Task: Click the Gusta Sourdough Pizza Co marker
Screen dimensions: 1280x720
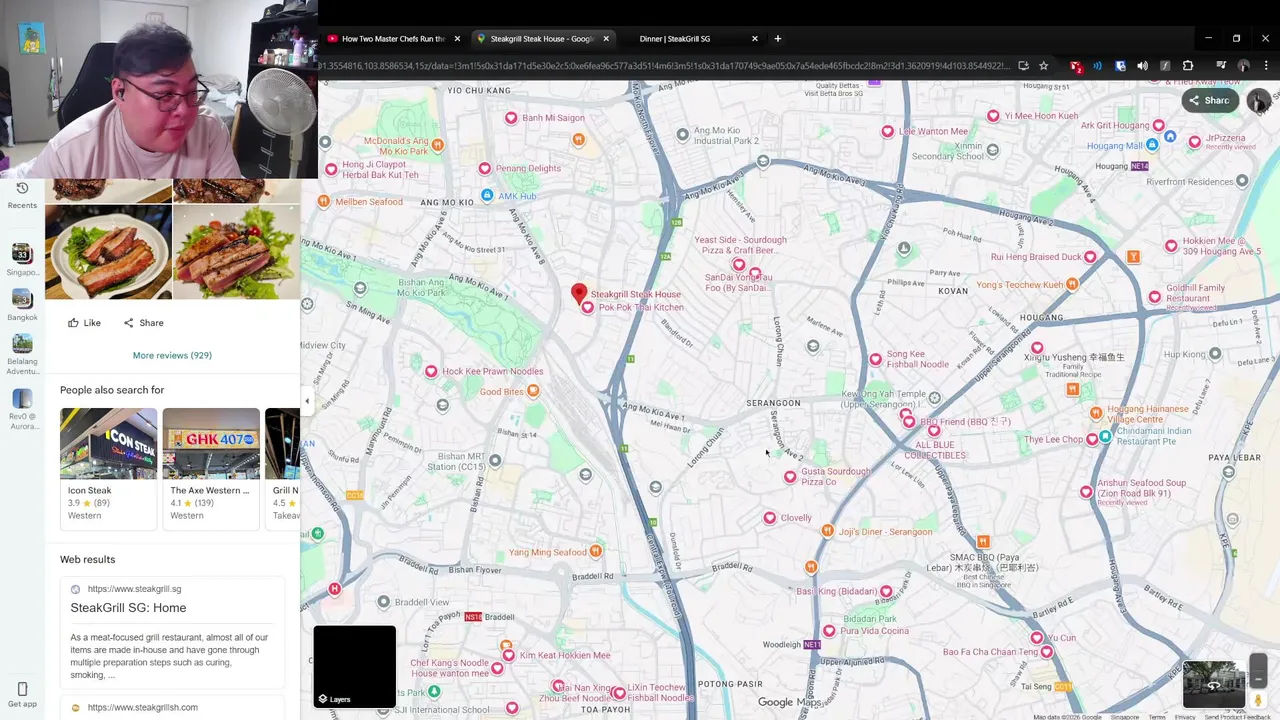Action: [x=790, y=477]
